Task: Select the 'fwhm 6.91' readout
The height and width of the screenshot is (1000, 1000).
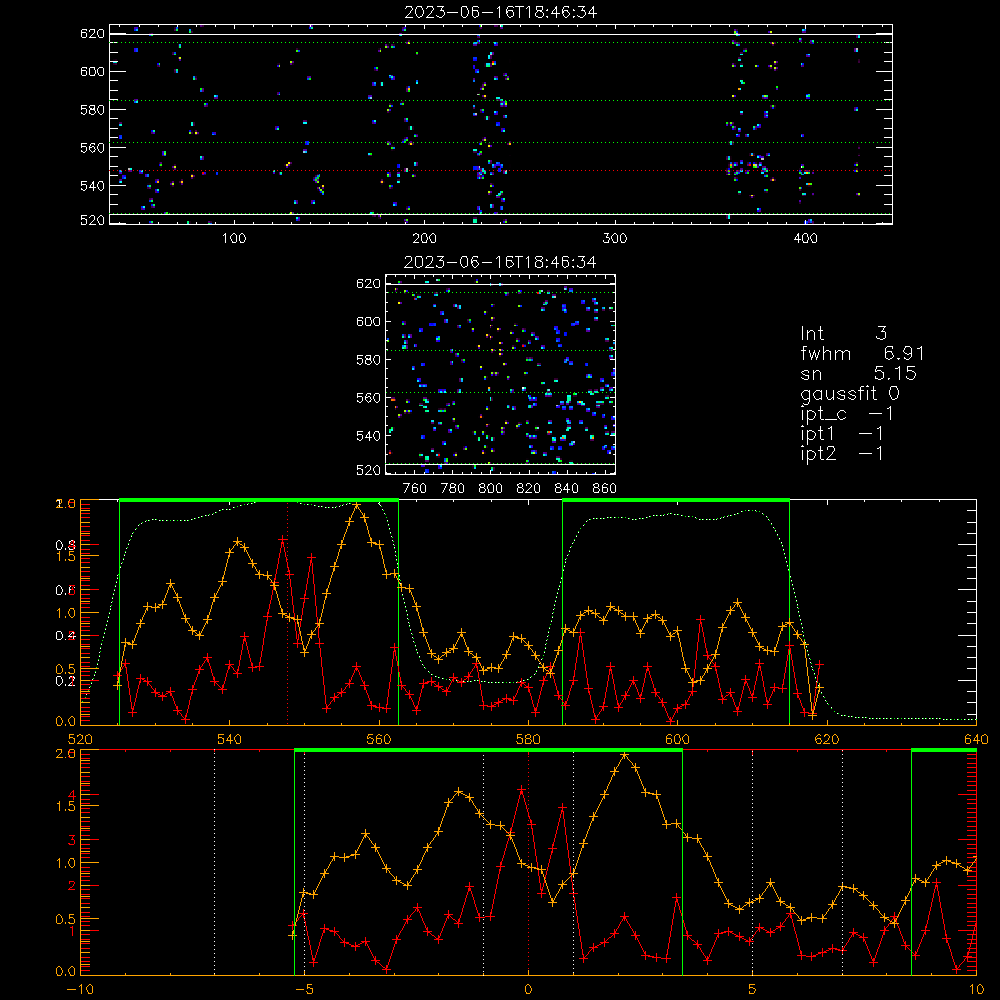Action: click(x=862, y=353)
